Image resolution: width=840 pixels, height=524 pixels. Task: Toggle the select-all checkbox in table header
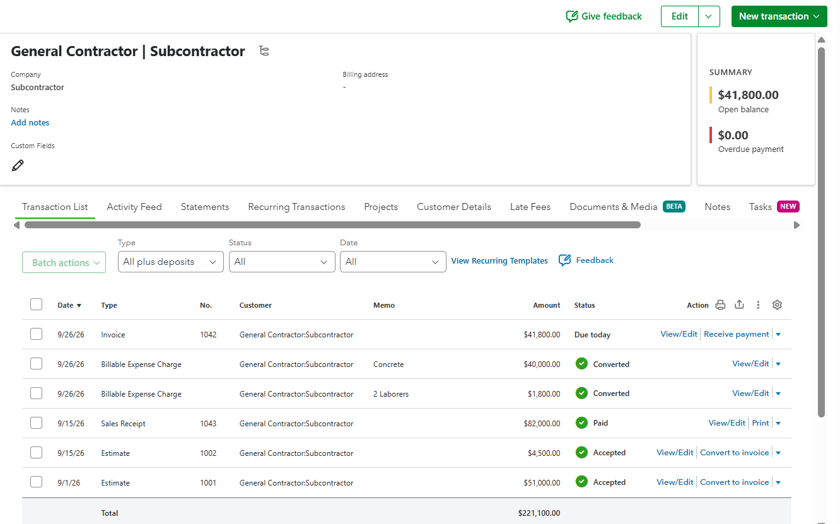pyautogui.click(x=36, y=304)
